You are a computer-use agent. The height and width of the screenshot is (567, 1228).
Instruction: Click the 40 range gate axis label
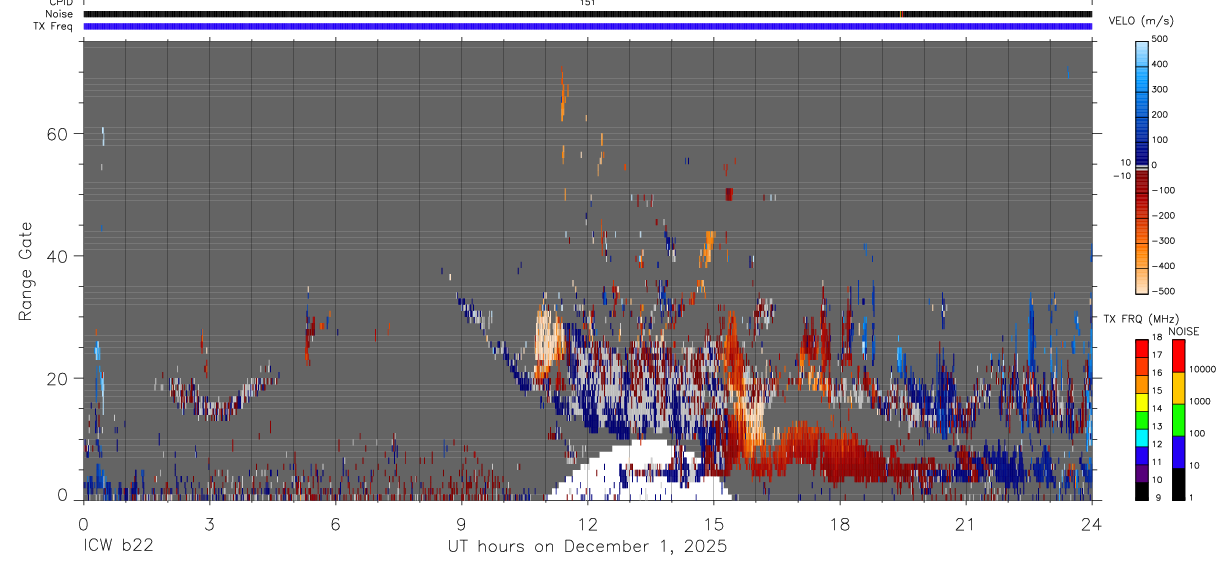(x=55, y=256)
